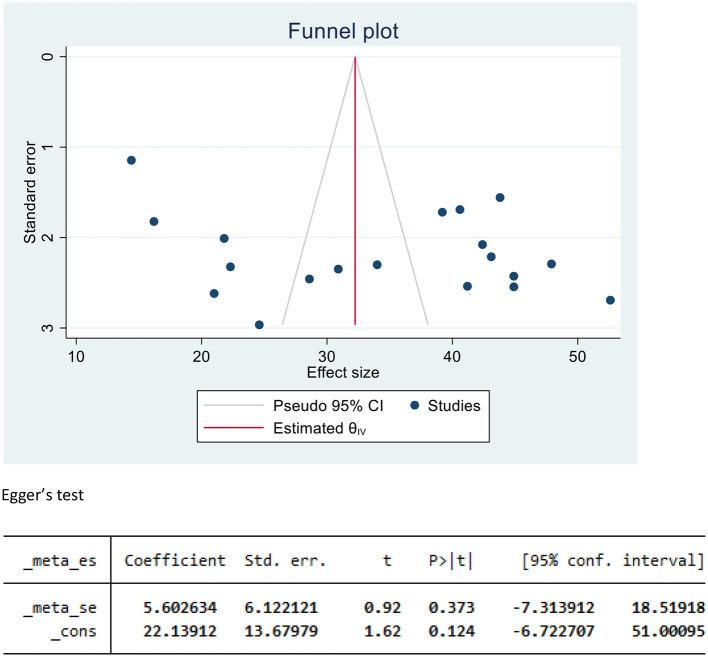Click the P>|t| column header
Viewport: 708px width, 657px height.
coord(451,562)
